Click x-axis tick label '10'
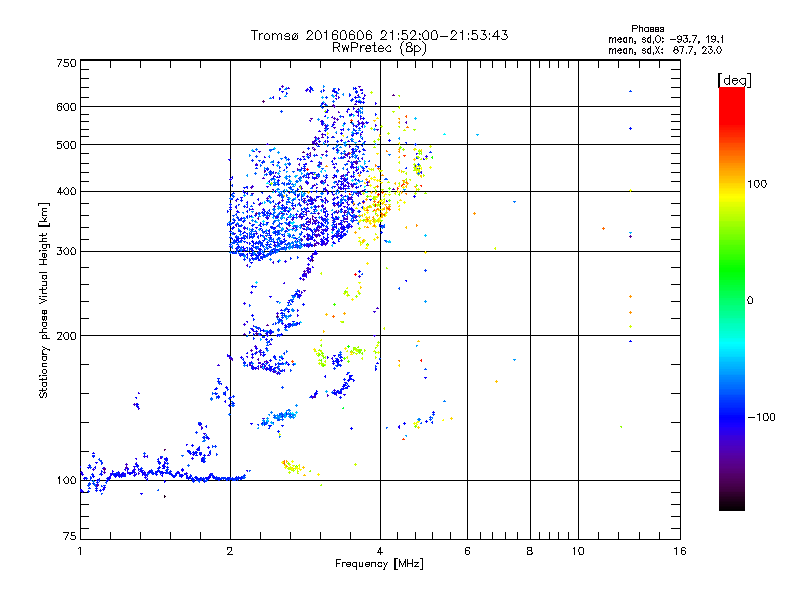 pos(578,551)
